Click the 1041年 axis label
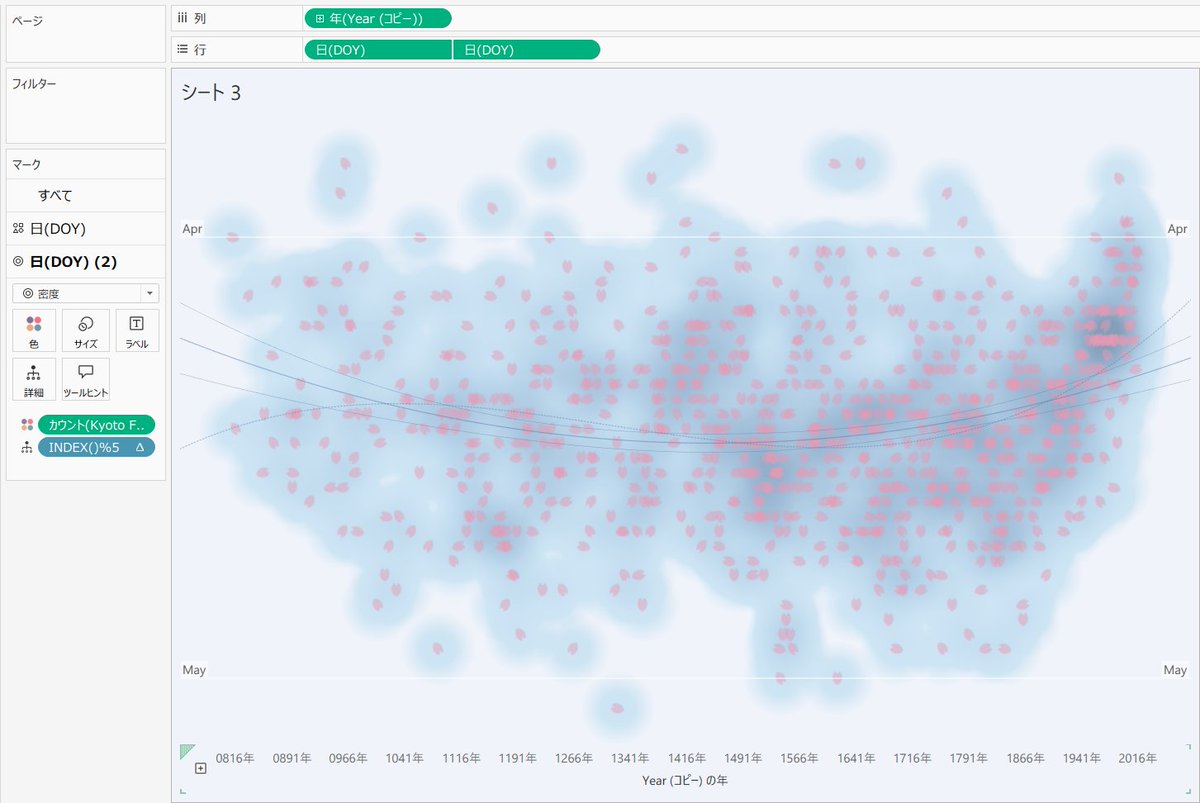1200x803 pixels. point(405,758)
